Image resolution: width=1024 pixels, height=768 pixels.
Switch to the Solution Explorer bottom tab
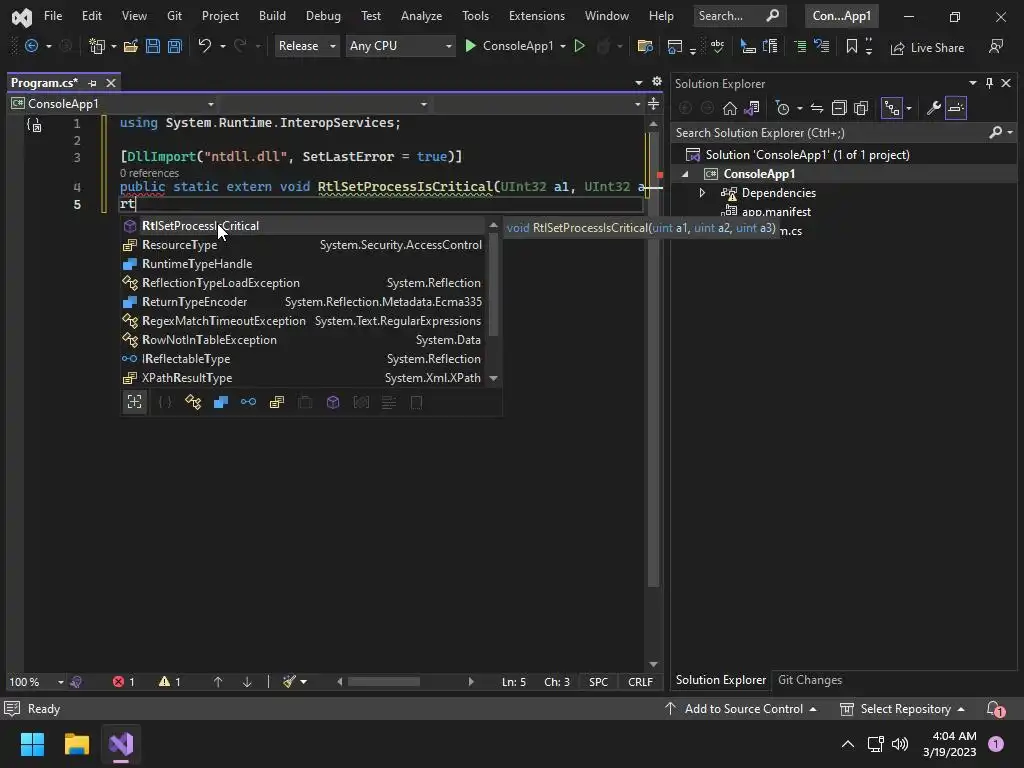click(x=720, y=680)
